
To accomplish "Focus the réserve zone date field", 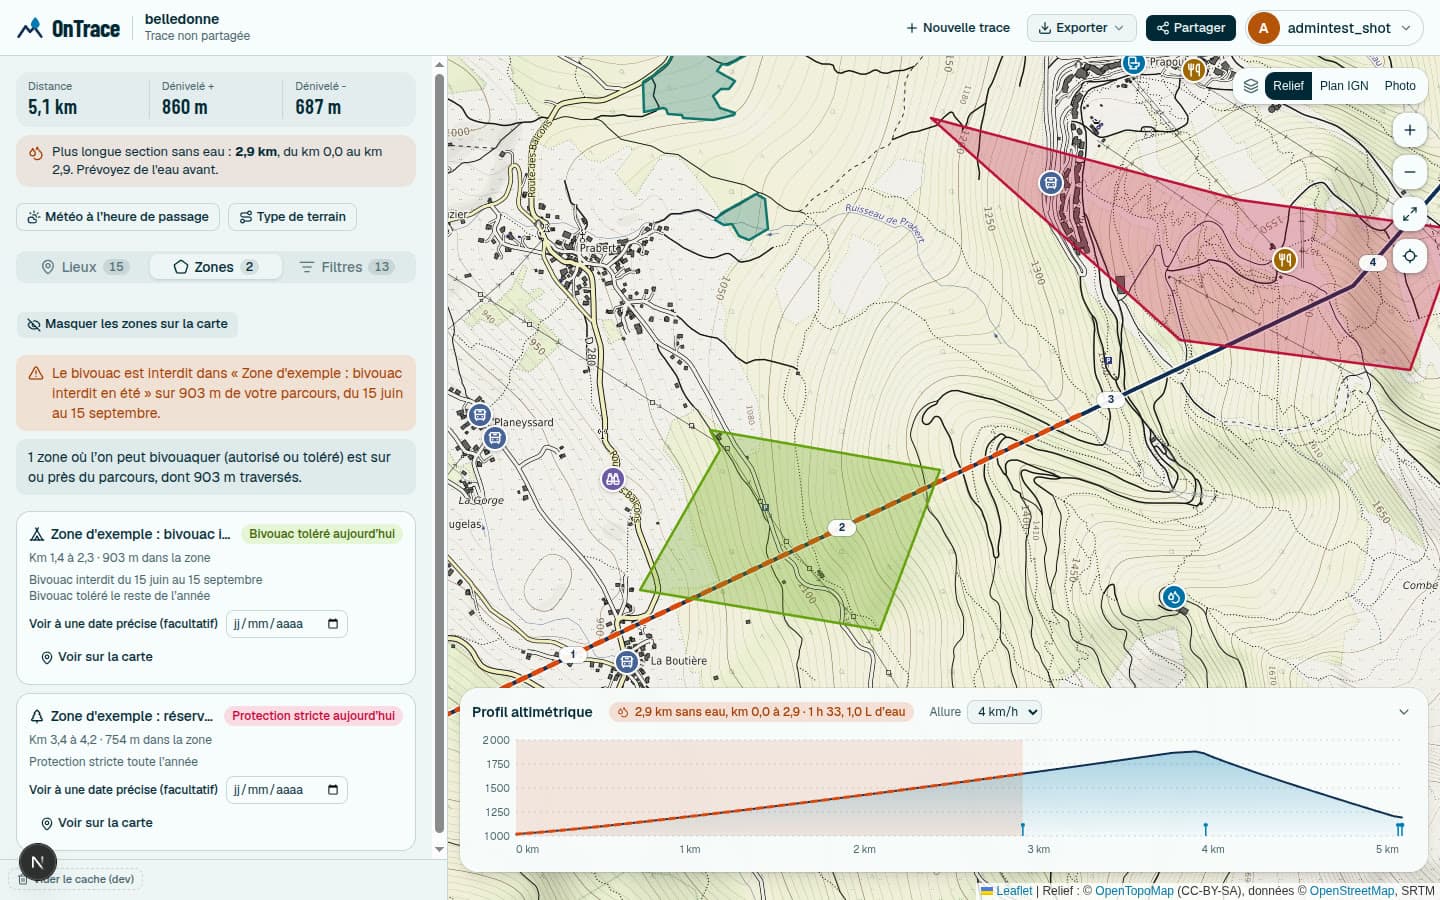I will coord(287,790).
